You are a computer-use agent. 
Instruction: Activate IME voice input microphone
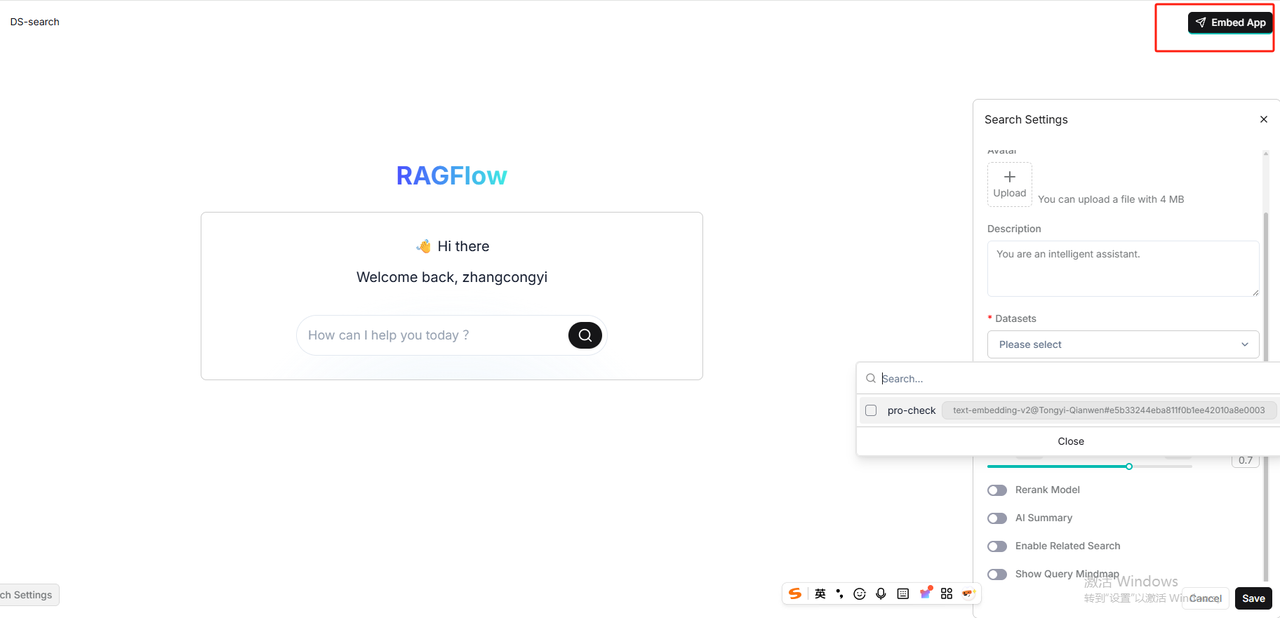[881, 594]
